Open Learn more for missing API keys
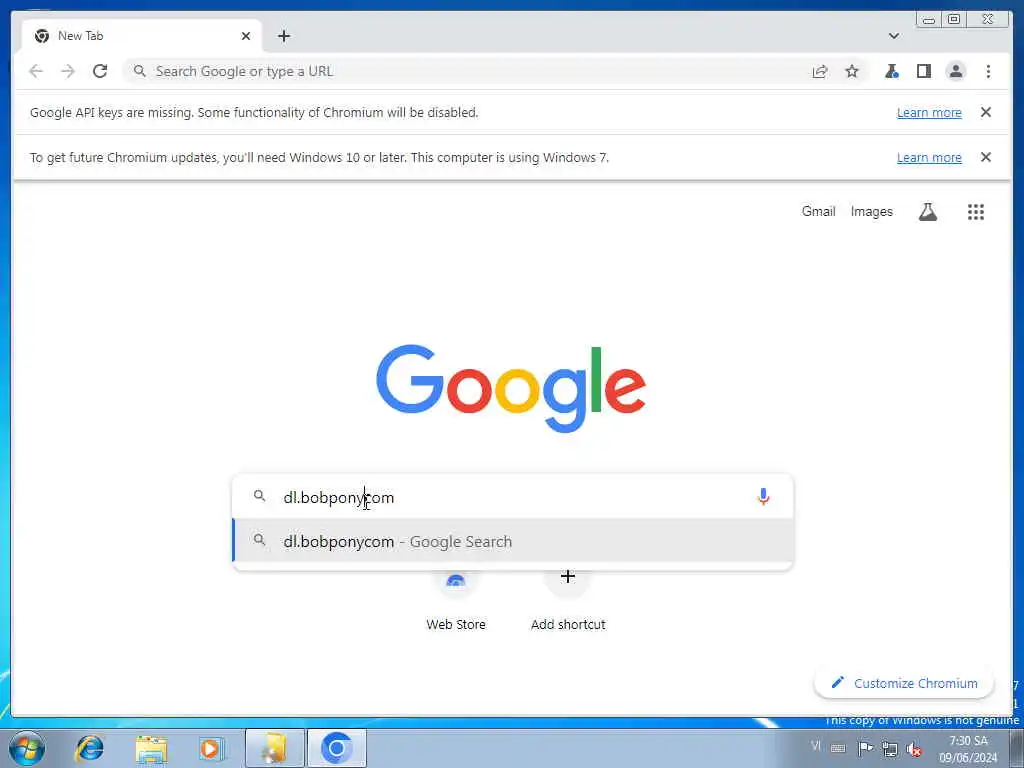This screenshot has width=1024, height=768. [x=929, y=112]
